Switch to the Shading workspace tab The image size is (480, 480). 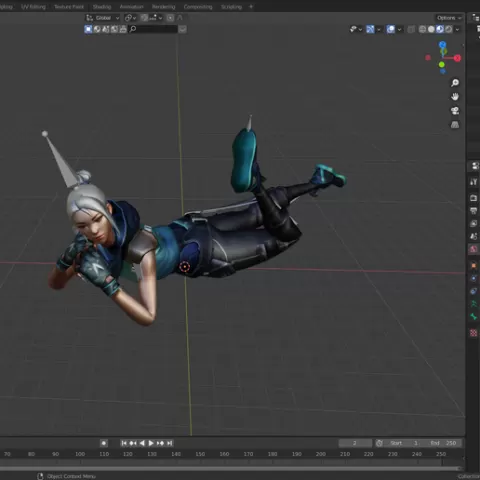pyautogui.click(x=102, y=7)
